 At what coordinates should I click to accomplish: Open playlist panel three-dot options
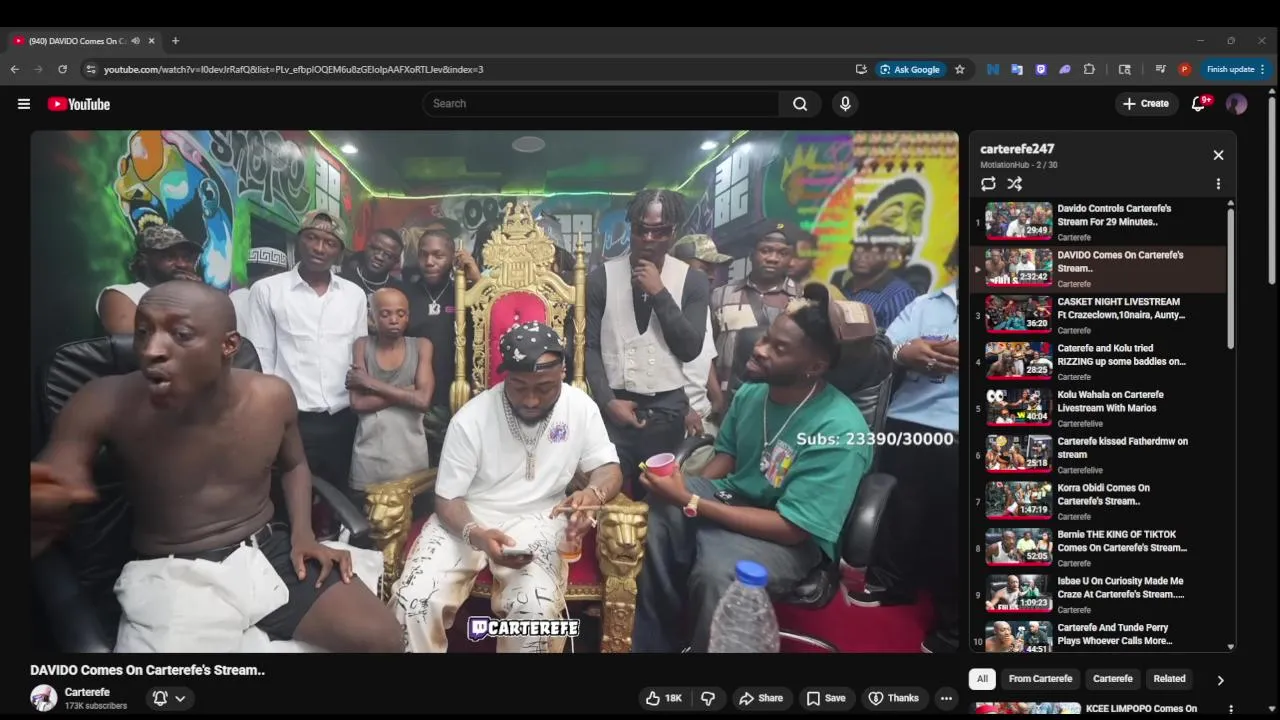(x=1218, y=184)
